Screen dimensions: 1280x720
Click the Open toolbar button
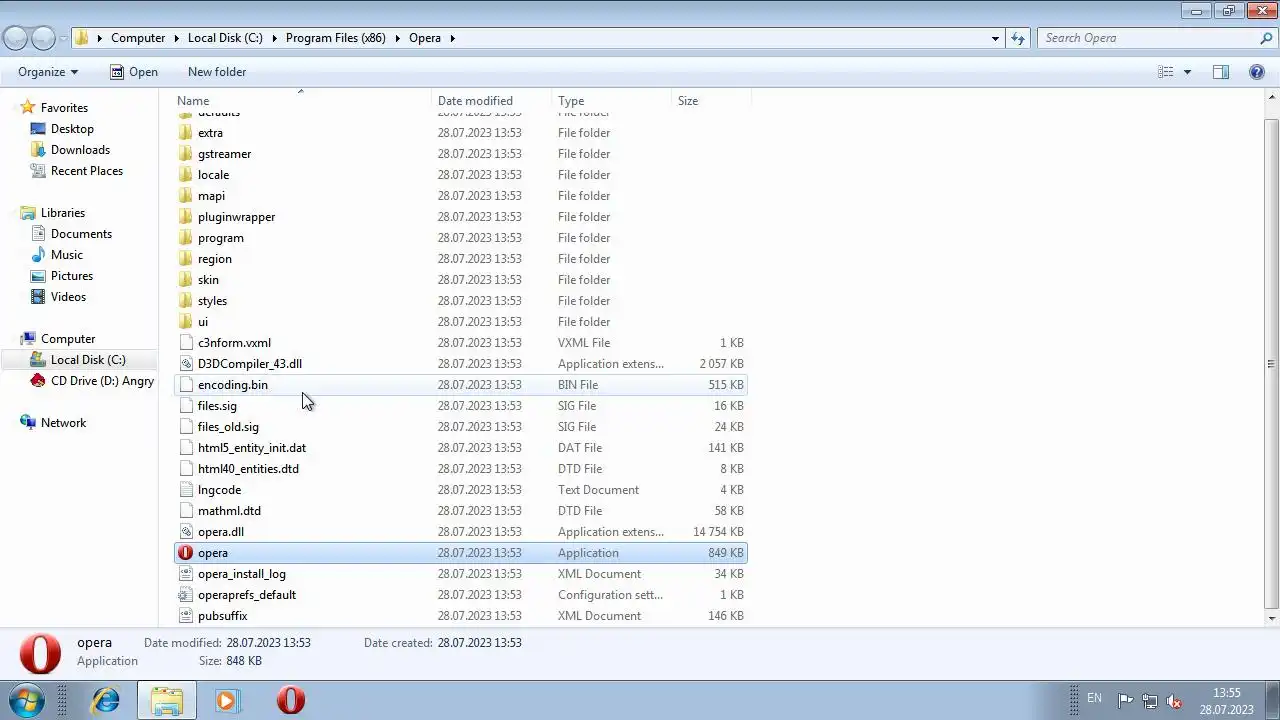click(134, 72)
